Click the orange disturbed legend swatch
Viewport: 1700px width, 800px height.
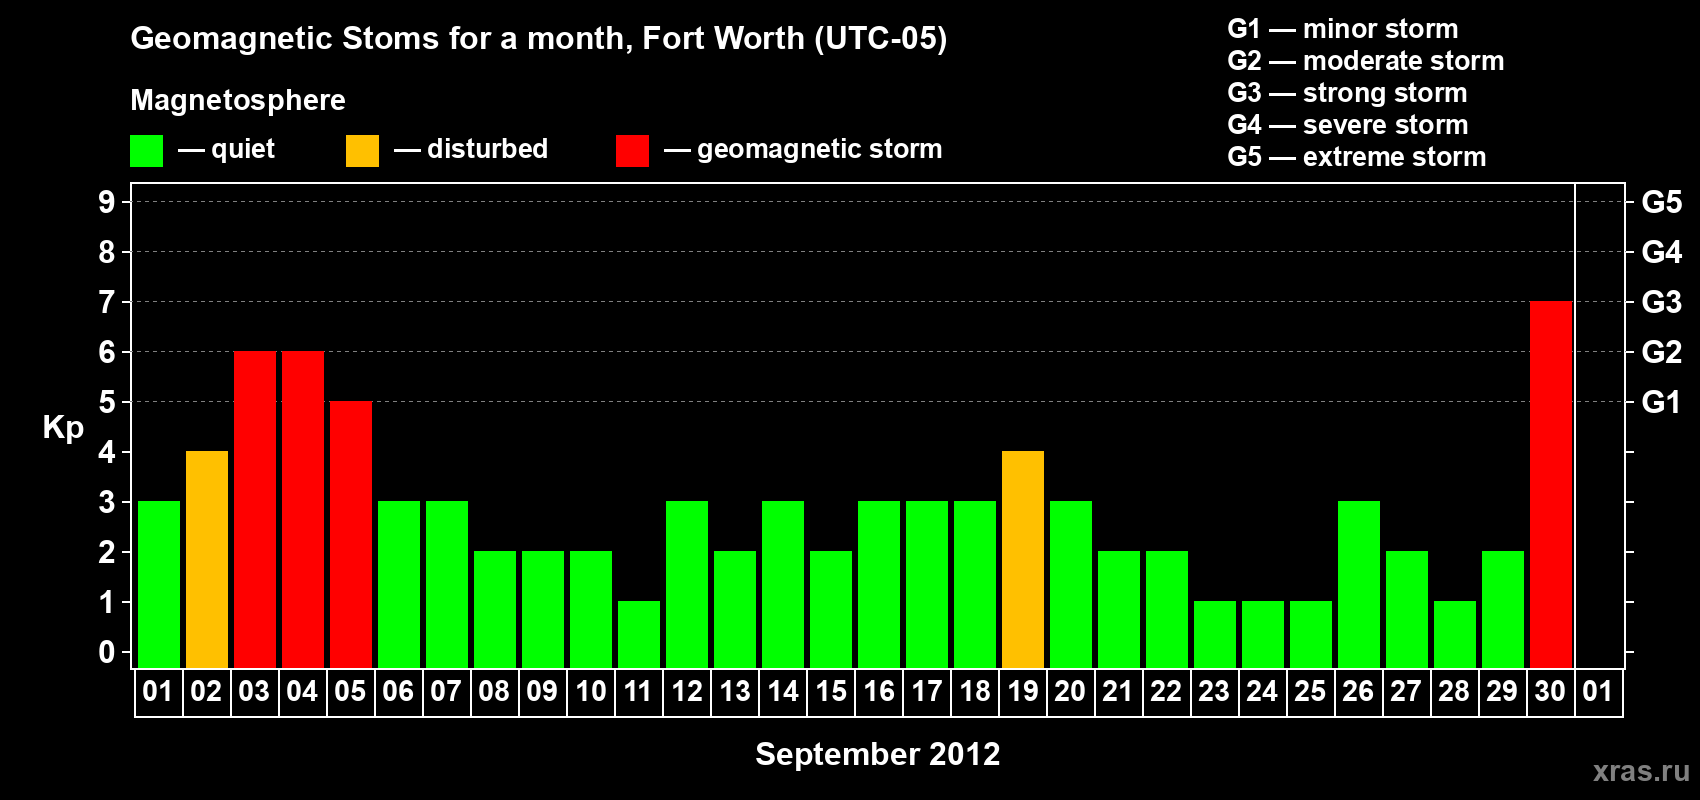(363, 151)
